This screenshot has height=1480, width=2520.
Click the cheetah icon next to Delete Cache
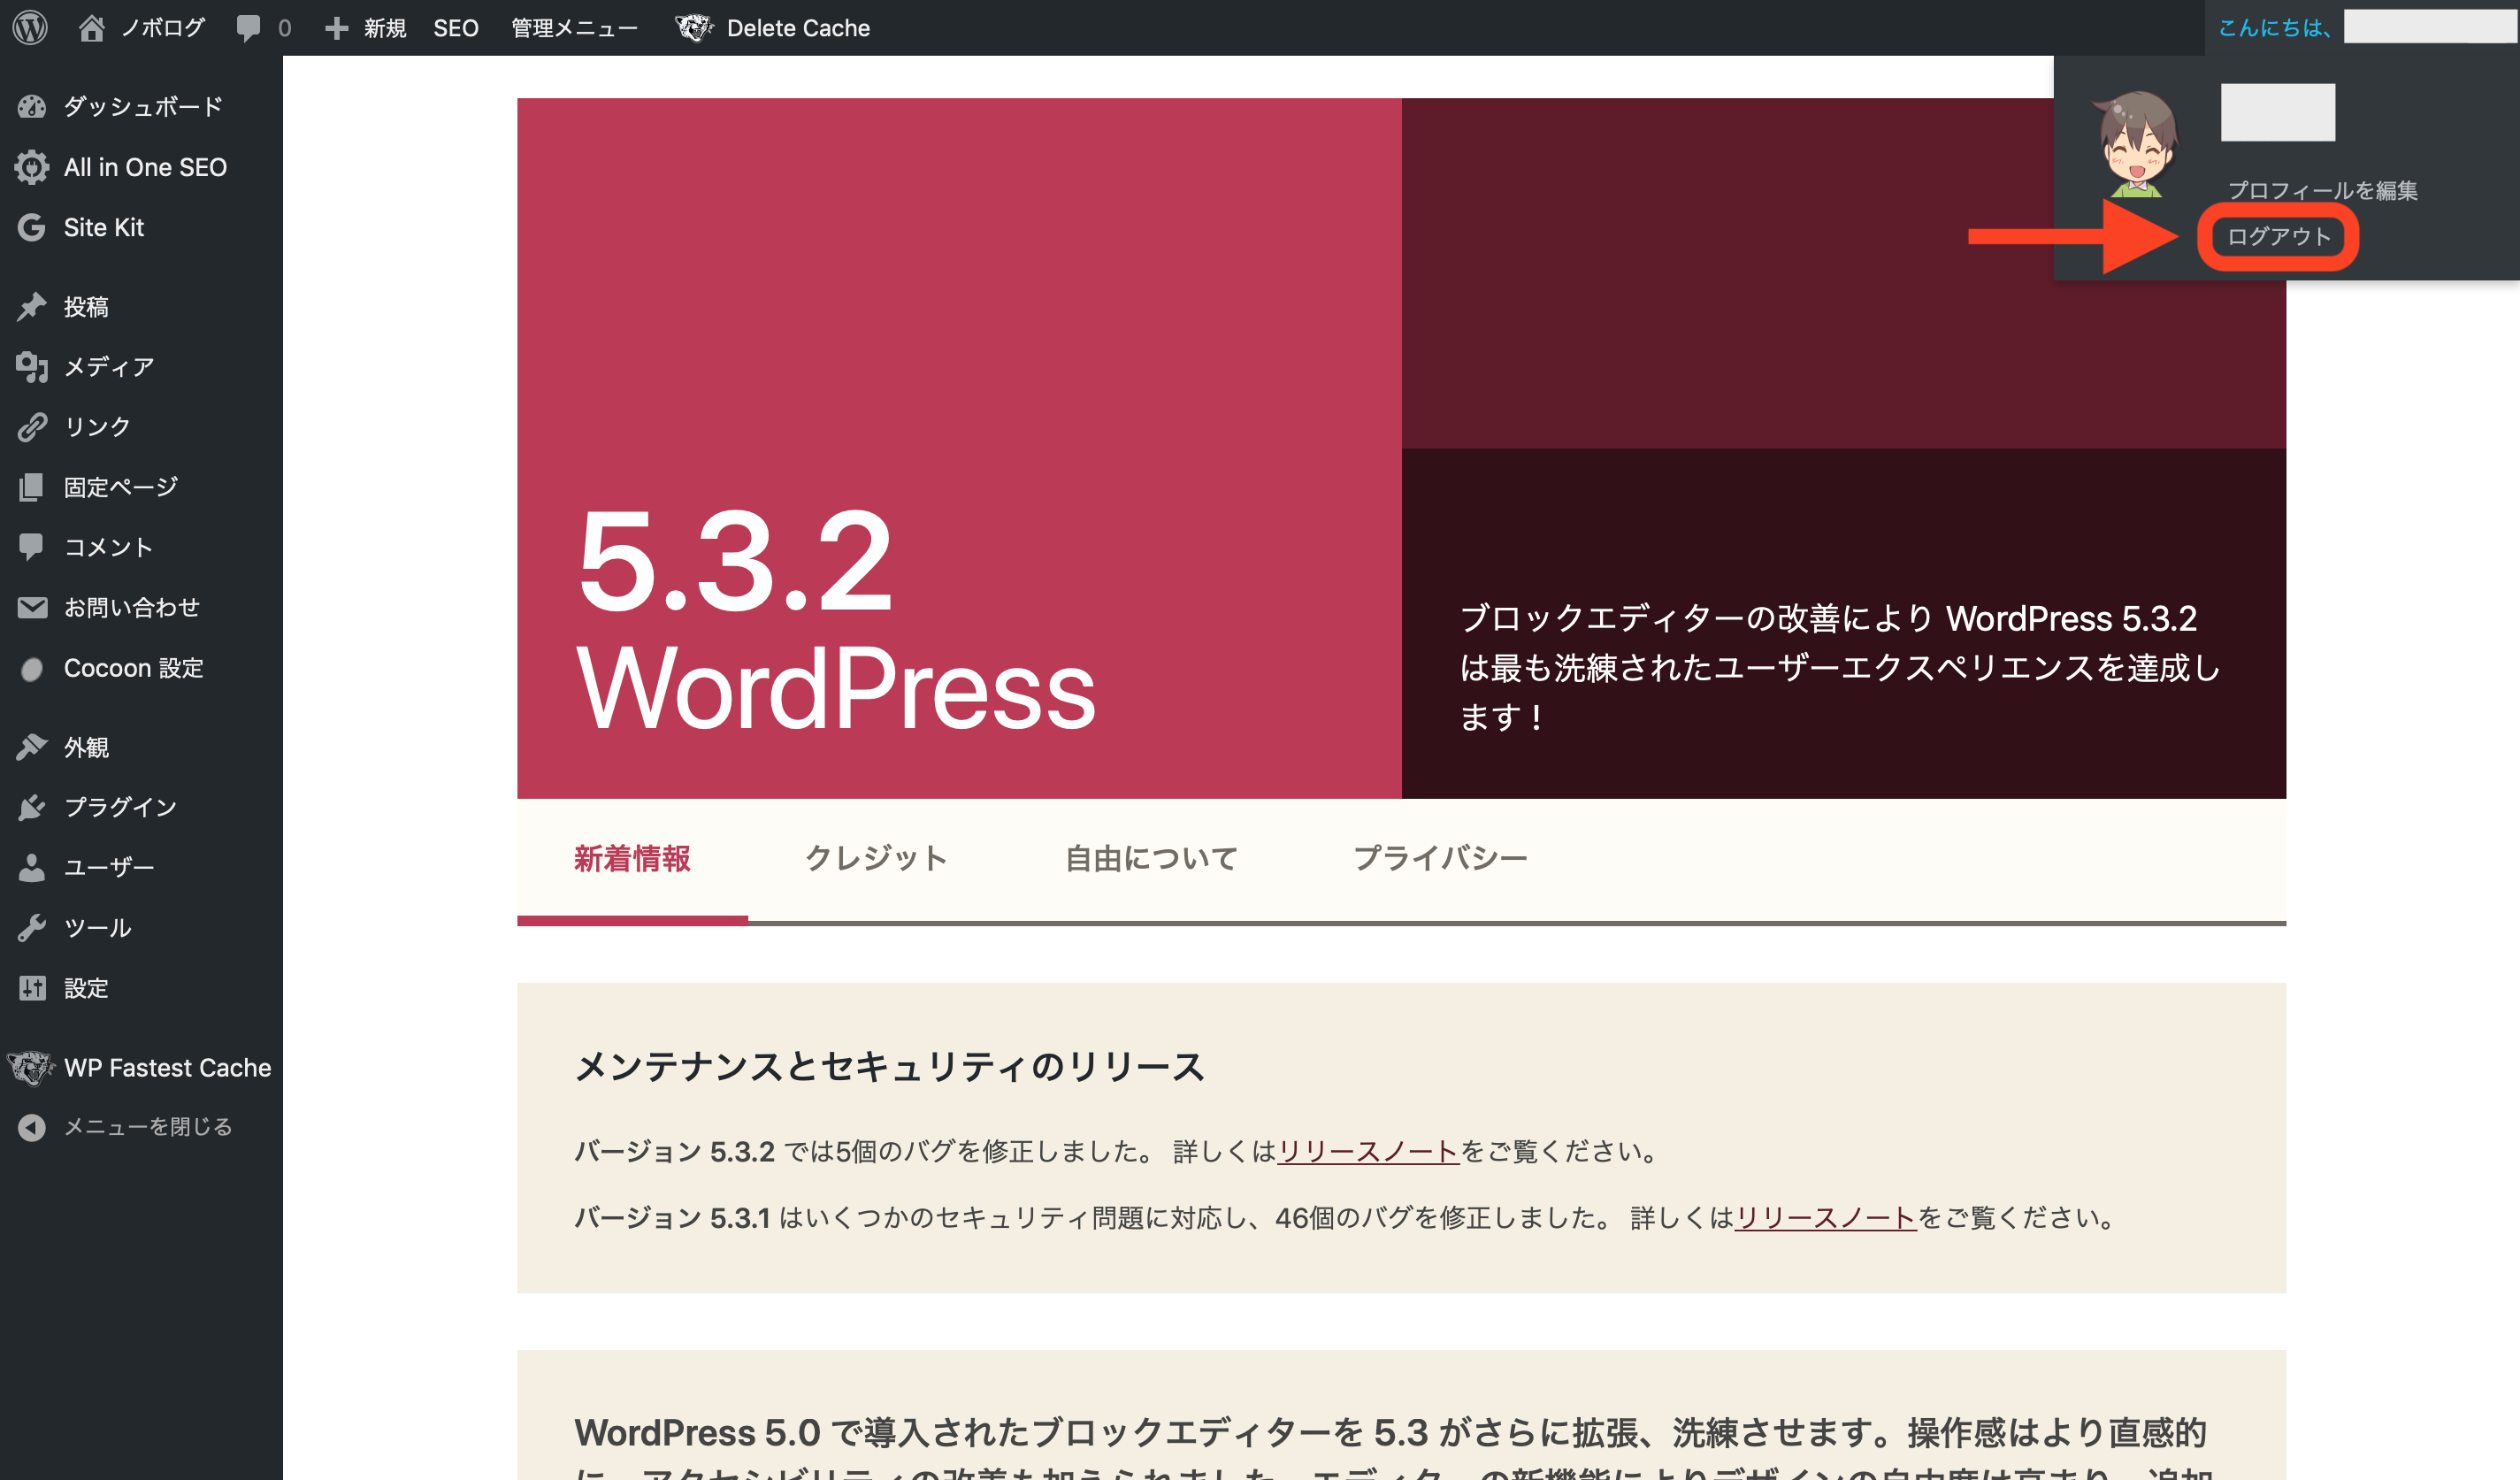tap(694, 28)
